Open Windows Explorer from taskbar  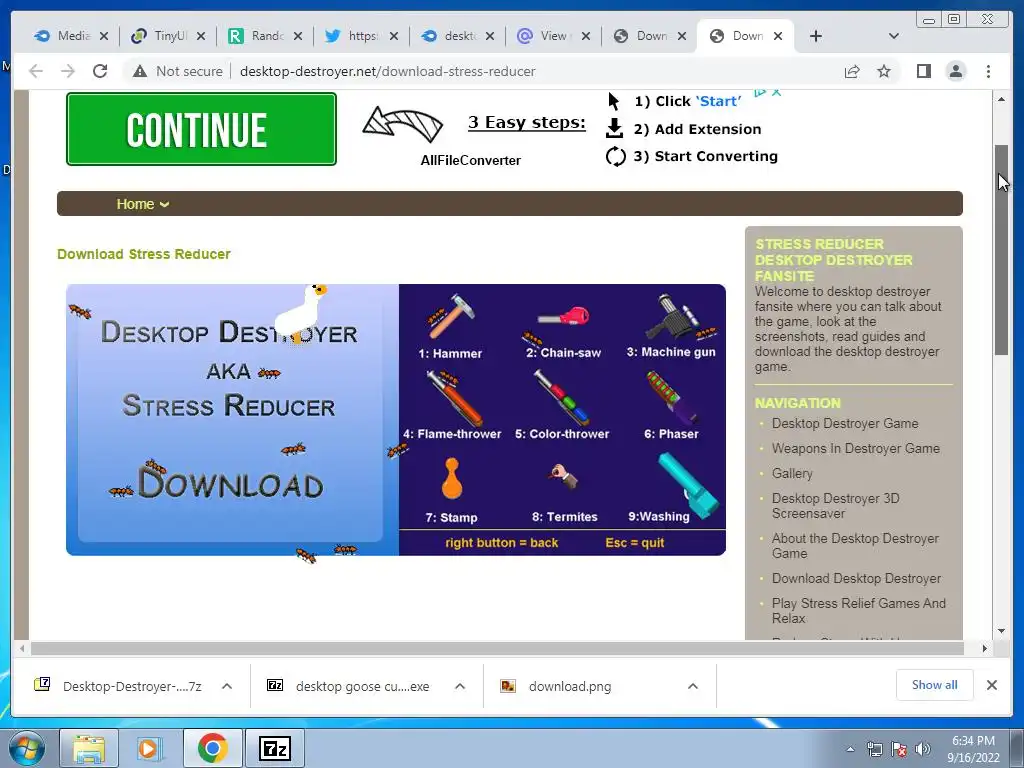click(x=89, y=748)
